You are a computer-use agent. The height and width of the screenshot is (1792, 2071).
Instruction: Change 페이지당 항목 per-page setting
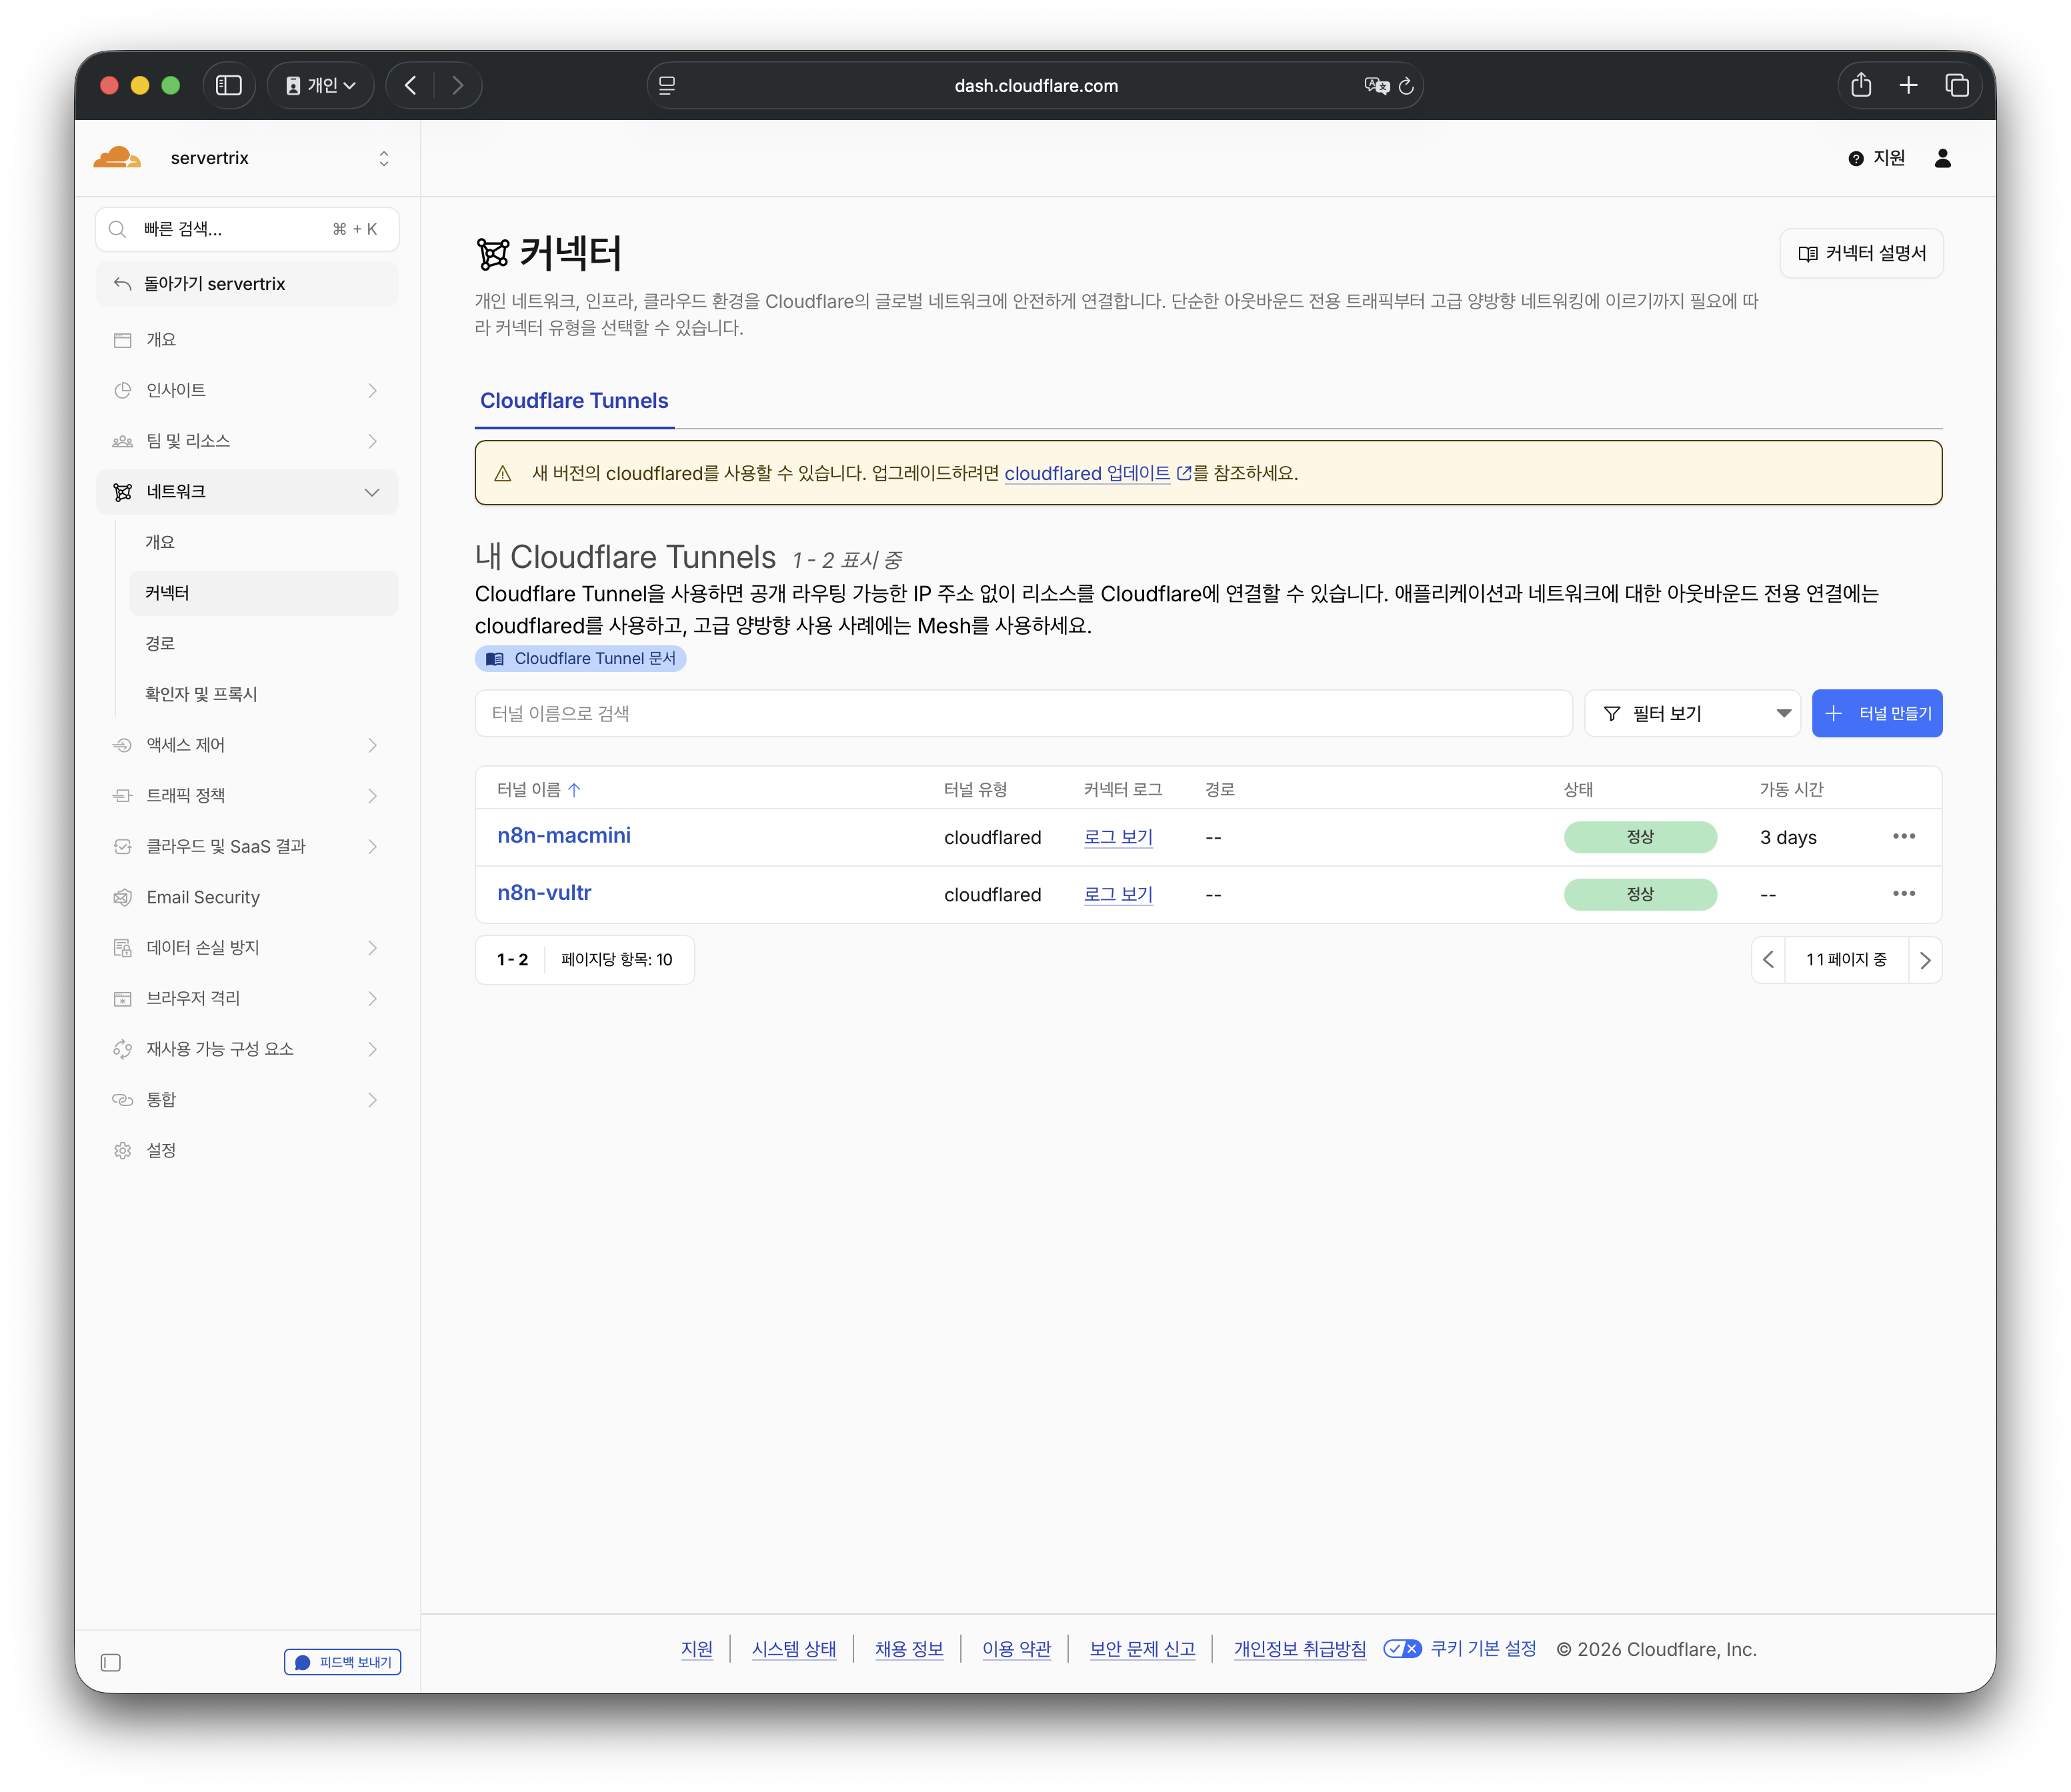(616, 960)
